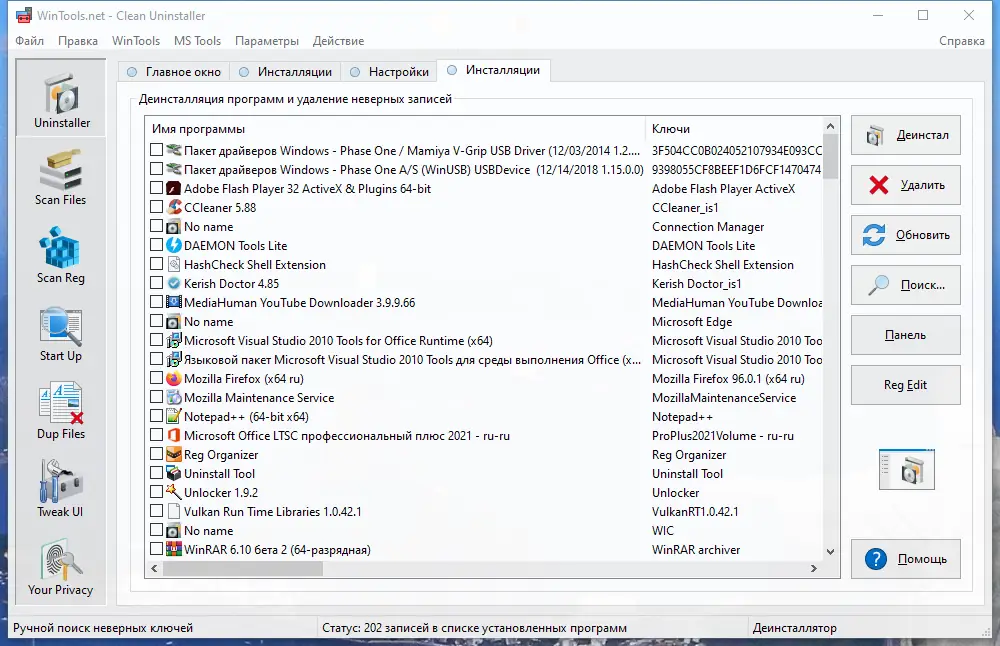Click the Reg Edit button
The width and height of the screenshot is (1000, 646).
pyautogui.click(x=906, y=385)
